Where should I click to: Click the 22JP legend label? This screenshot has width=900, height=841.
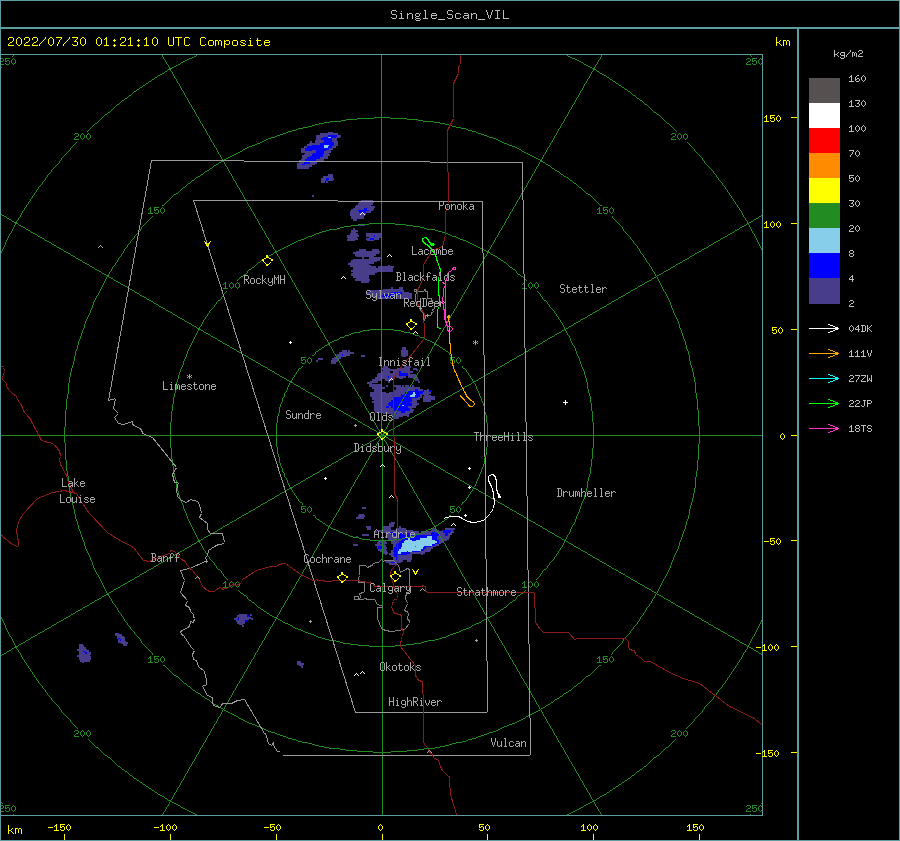tap(860, 404)
